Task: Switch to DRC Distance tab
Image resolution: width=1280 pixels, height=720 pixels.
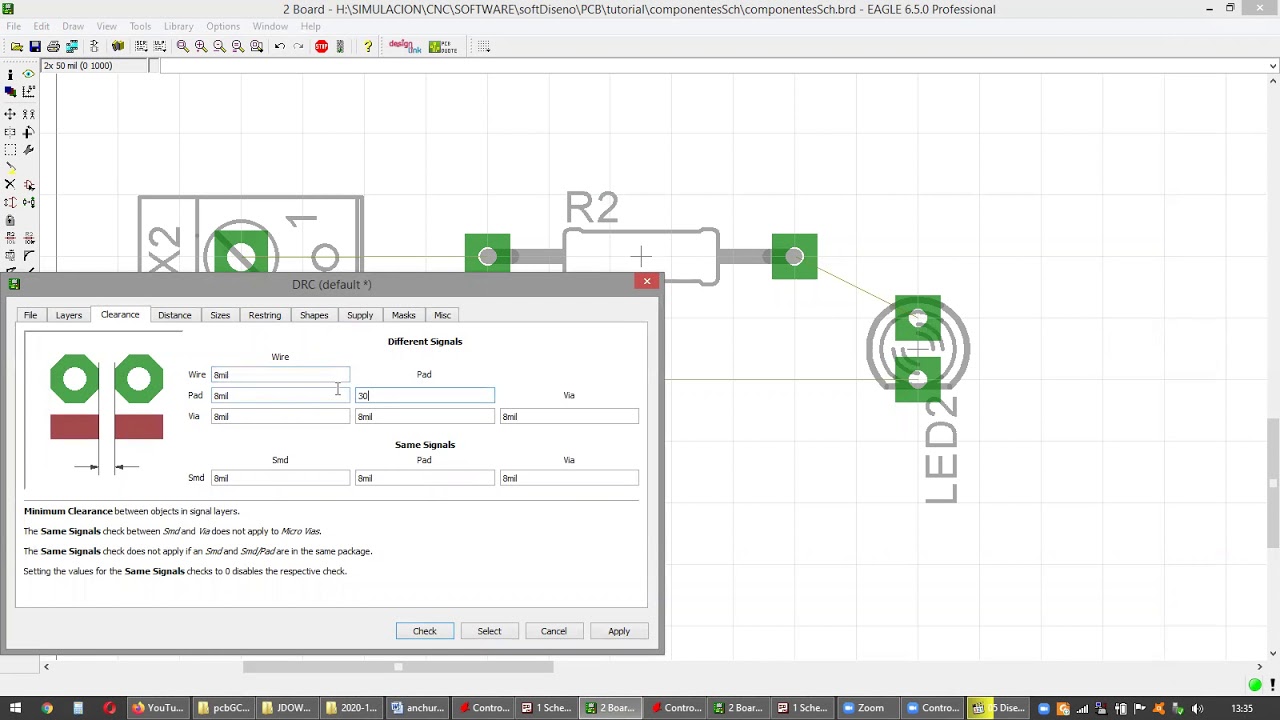Action: click(x=174, y=315)
